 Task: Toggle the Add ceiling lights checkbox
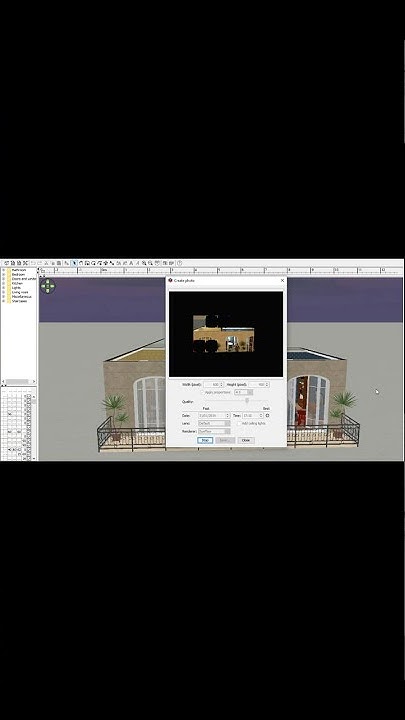click(x=239, y=423)
